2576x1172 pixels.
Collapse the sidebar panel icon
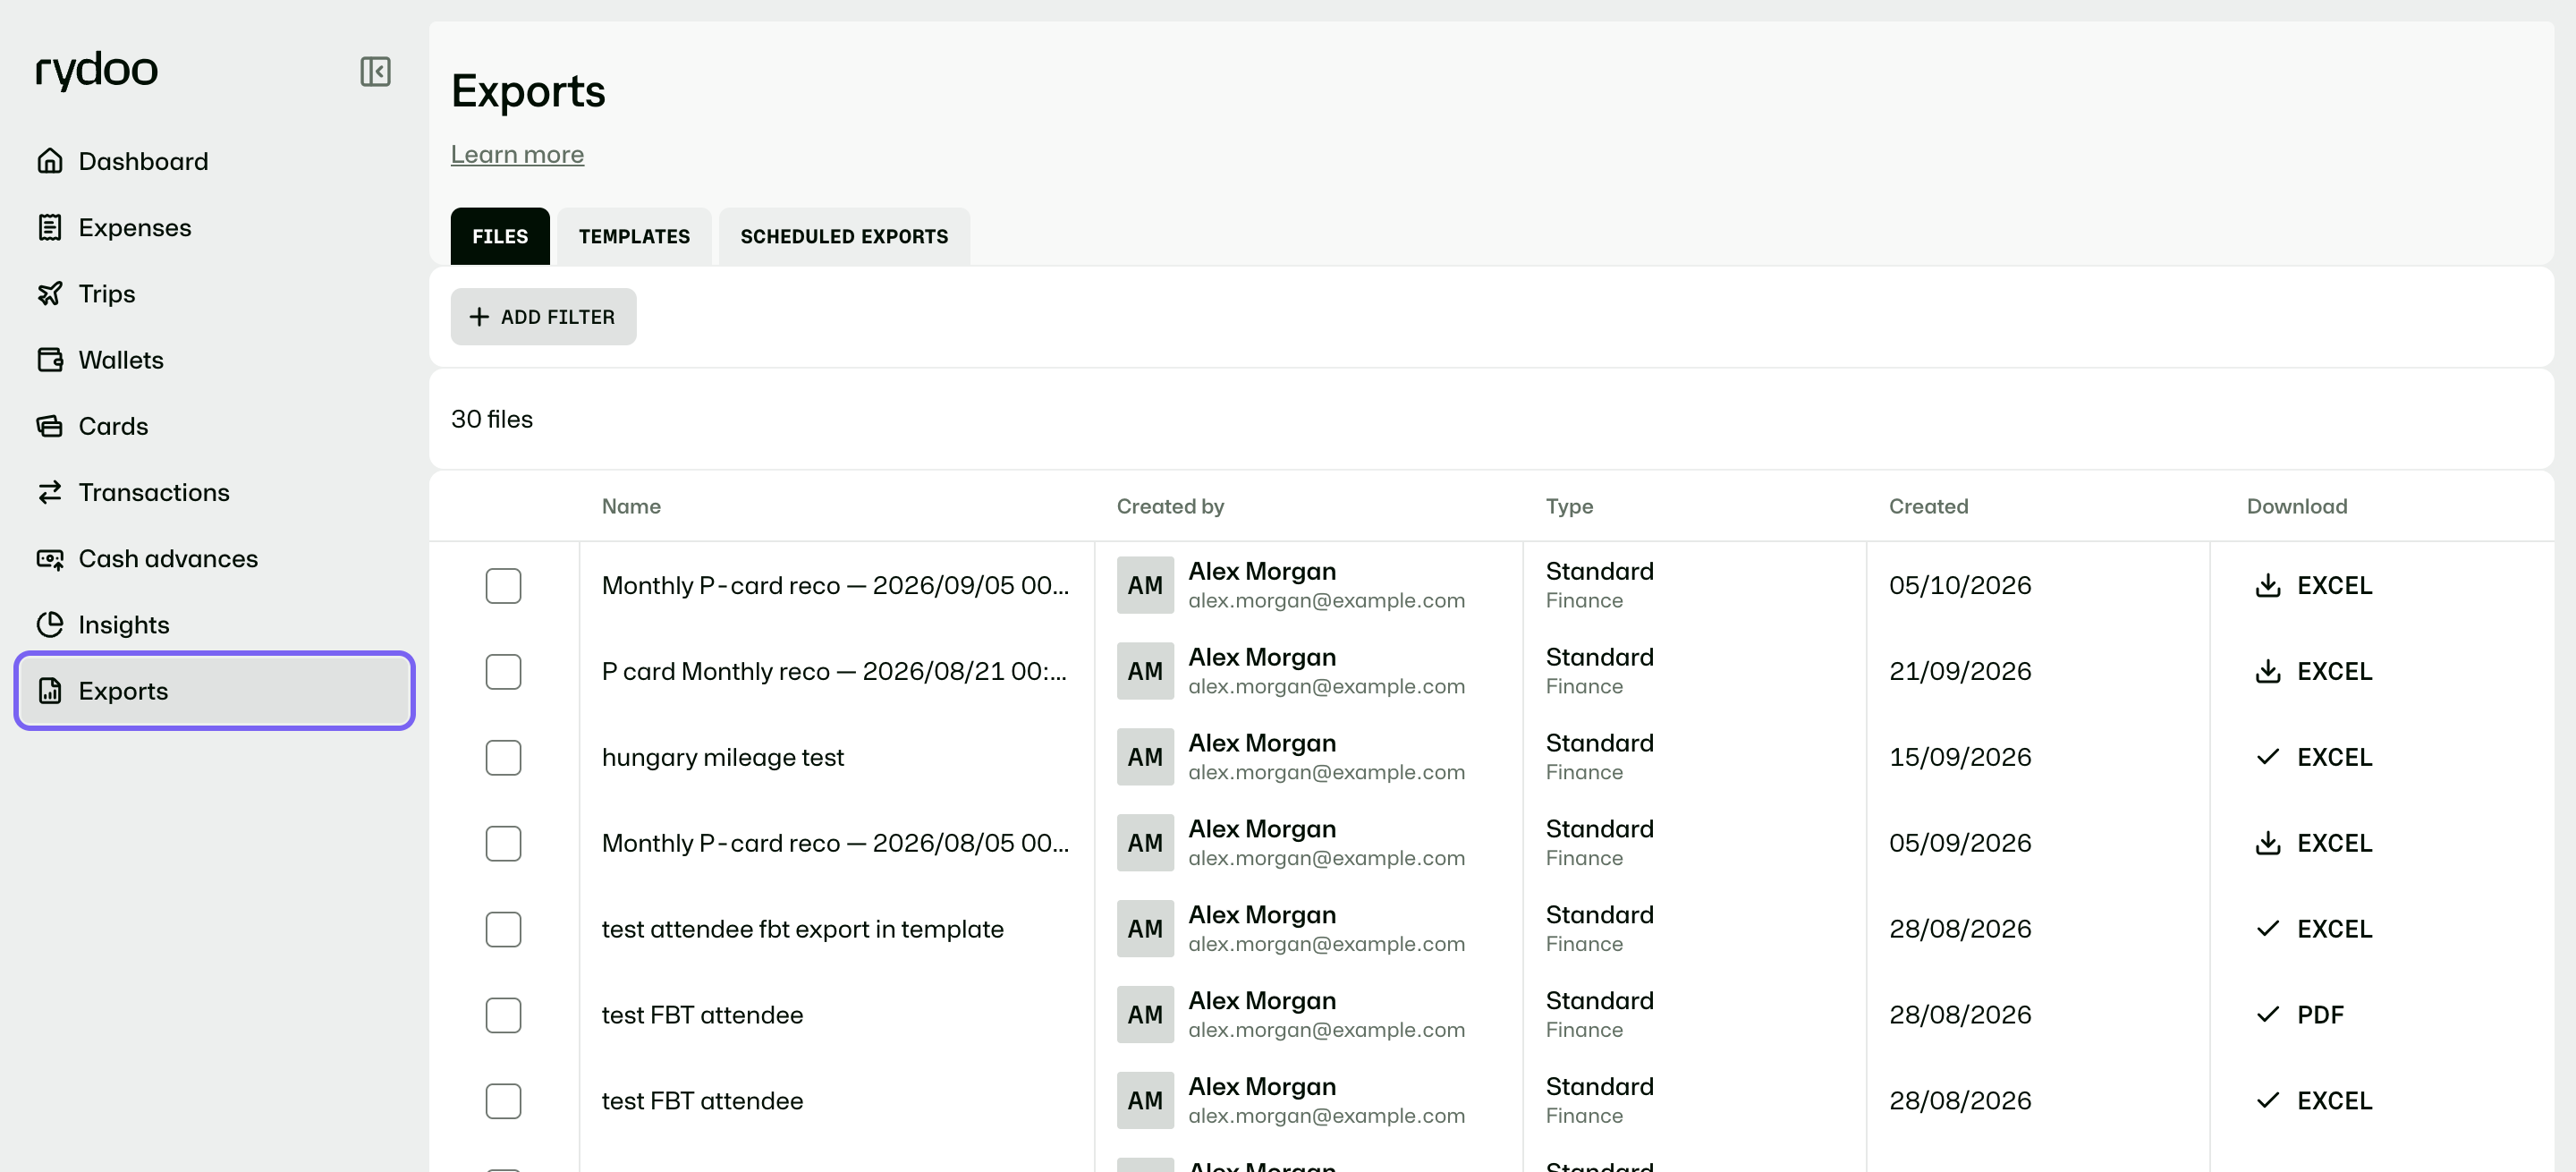375,71
